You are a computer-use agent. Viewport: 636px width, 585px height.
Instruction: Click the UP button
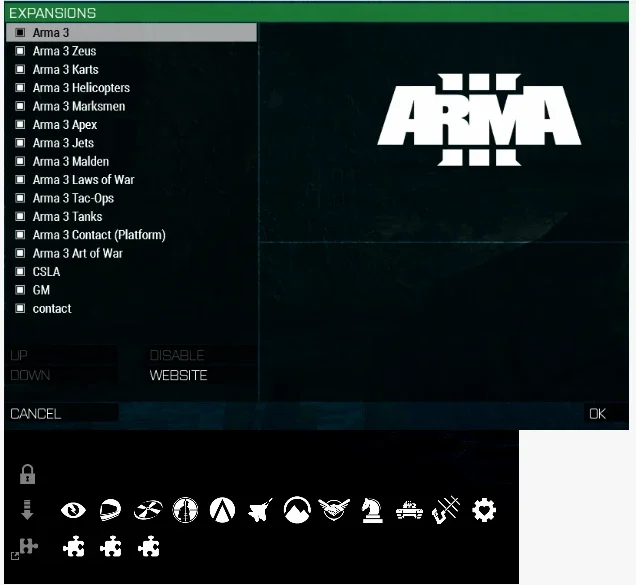[x=61, y=355]
